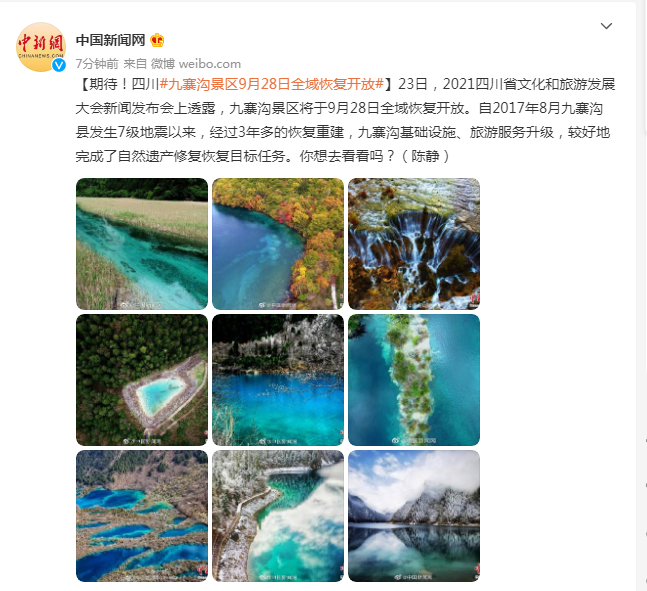Expand the post options chevron menu

point(606,26)
